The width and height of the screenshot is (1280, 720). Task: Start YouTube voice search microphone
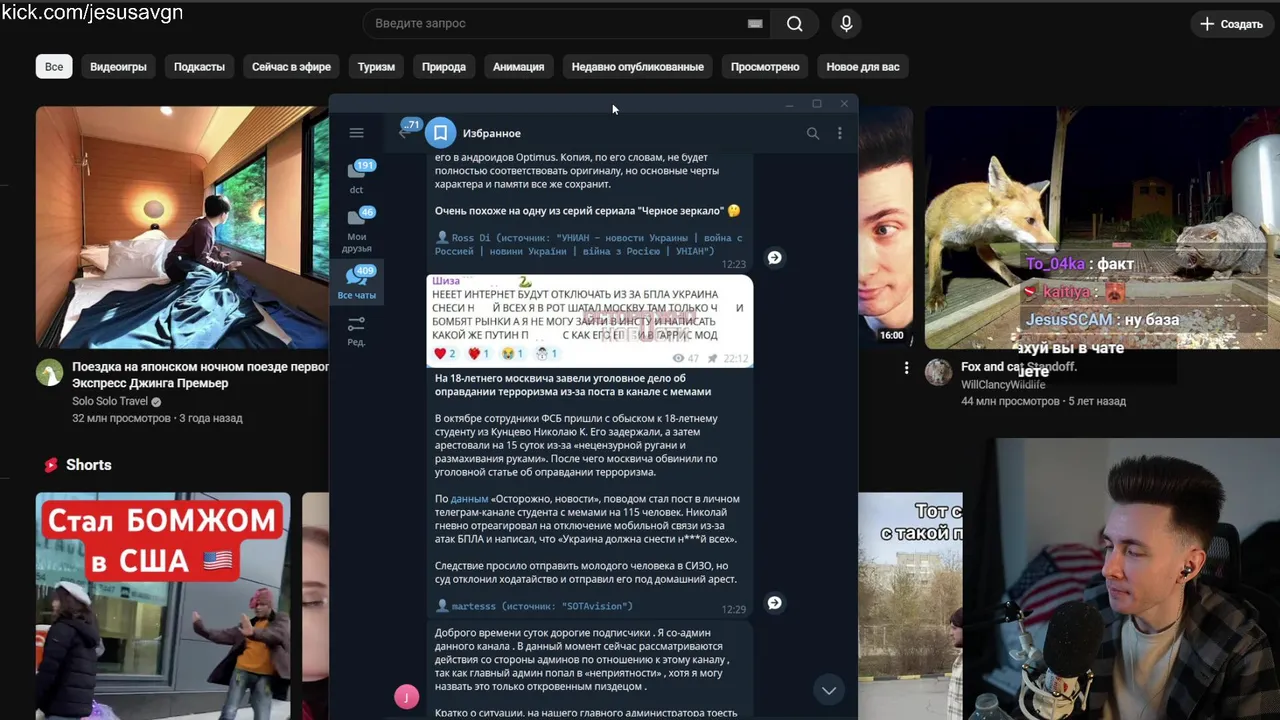(846, 23)
